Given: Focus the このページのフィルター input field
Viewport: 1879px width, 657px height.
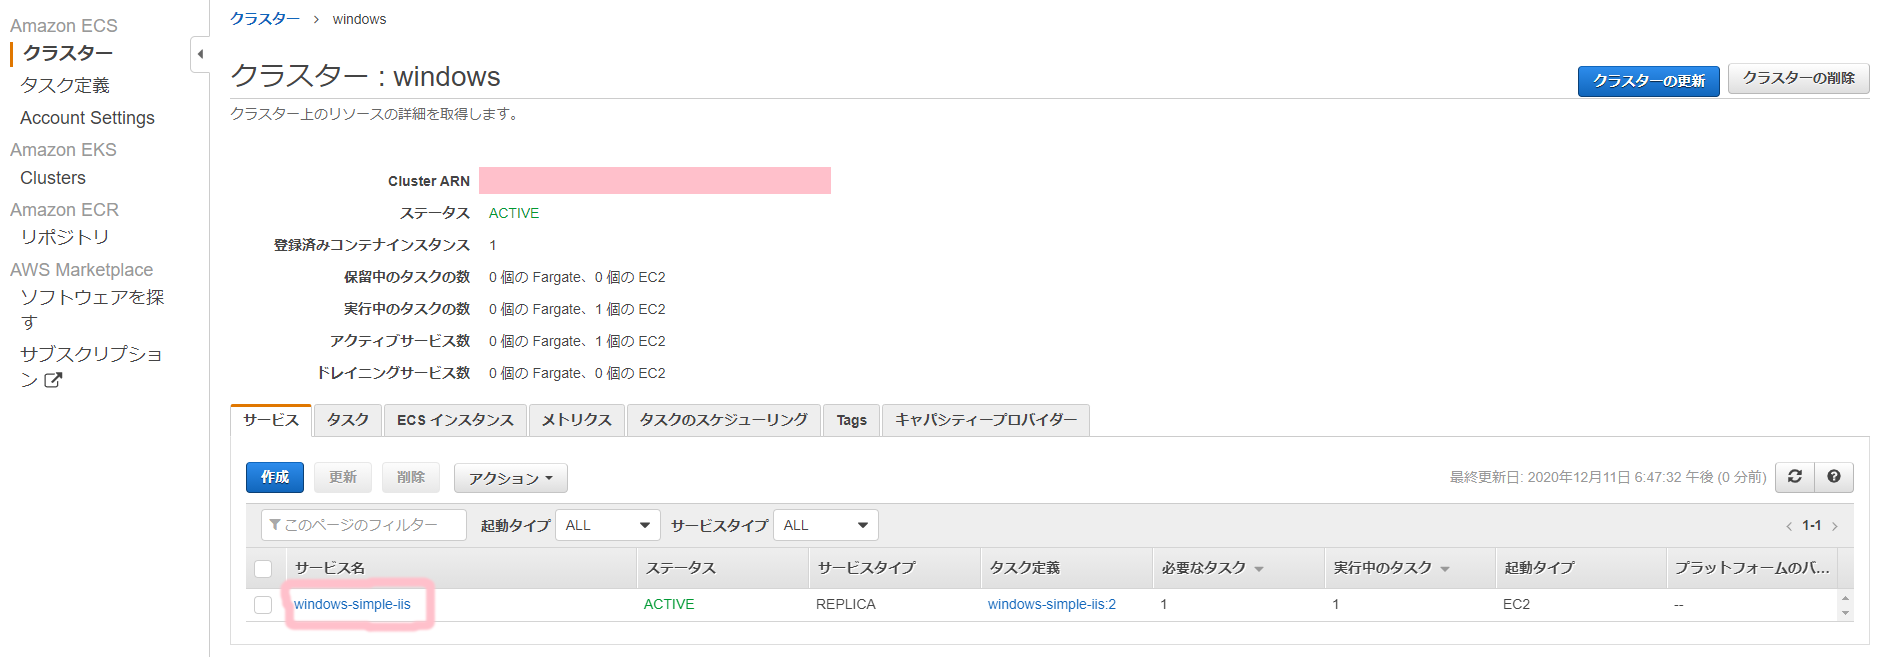Looking at the screenshot, I should click(x=364, y=525).
